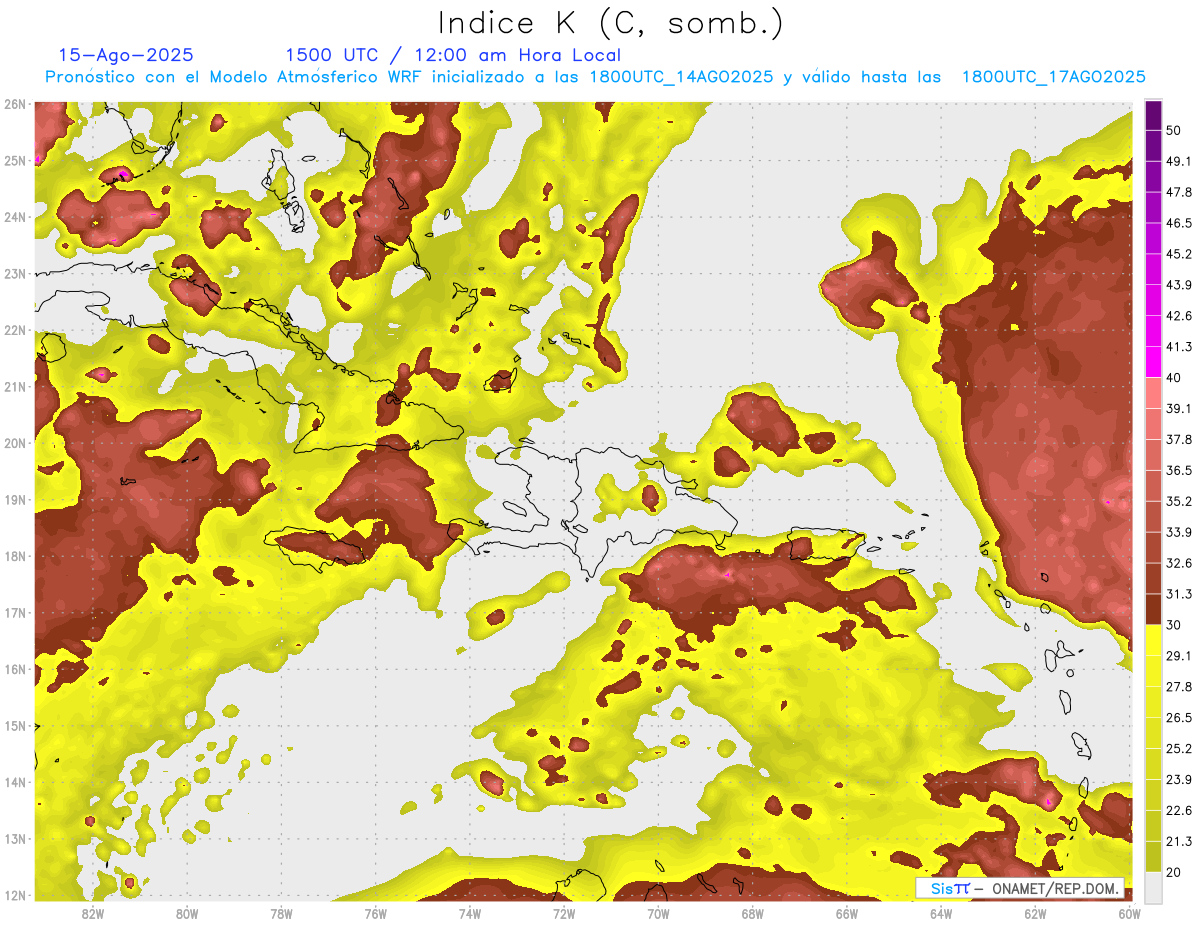Click the 74W longitude label
The image size is (1200, 927).
tap(470, 913)
